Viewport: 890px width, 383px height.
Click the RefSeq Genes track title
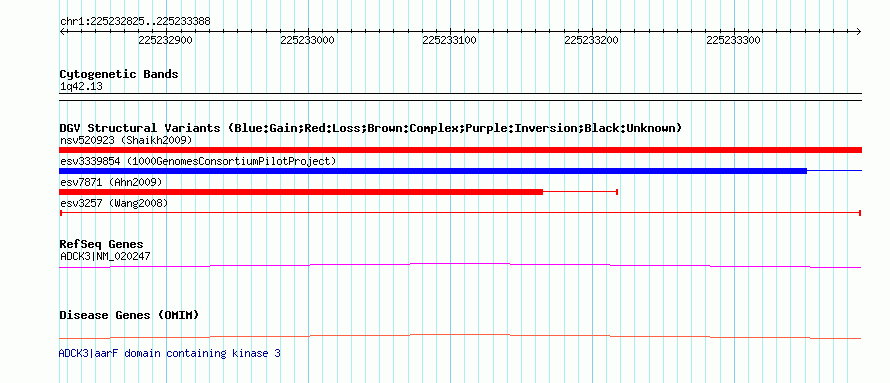102,245
